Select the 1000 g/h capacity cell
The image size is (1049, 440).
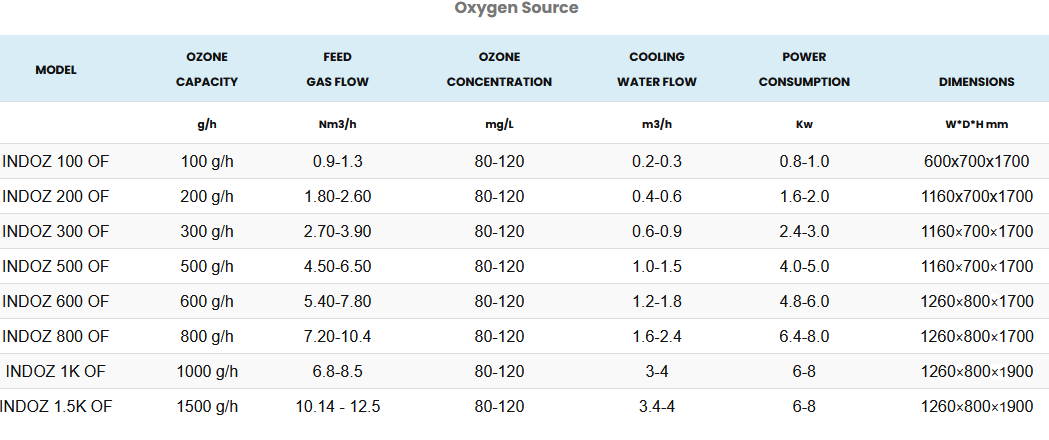(207, 371)
